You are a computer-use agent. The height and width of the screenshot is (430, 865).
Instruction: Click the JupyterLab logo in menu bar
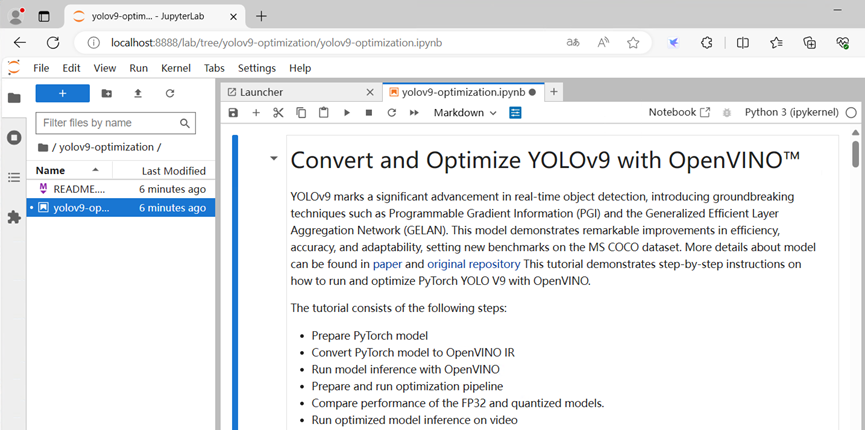14,68
